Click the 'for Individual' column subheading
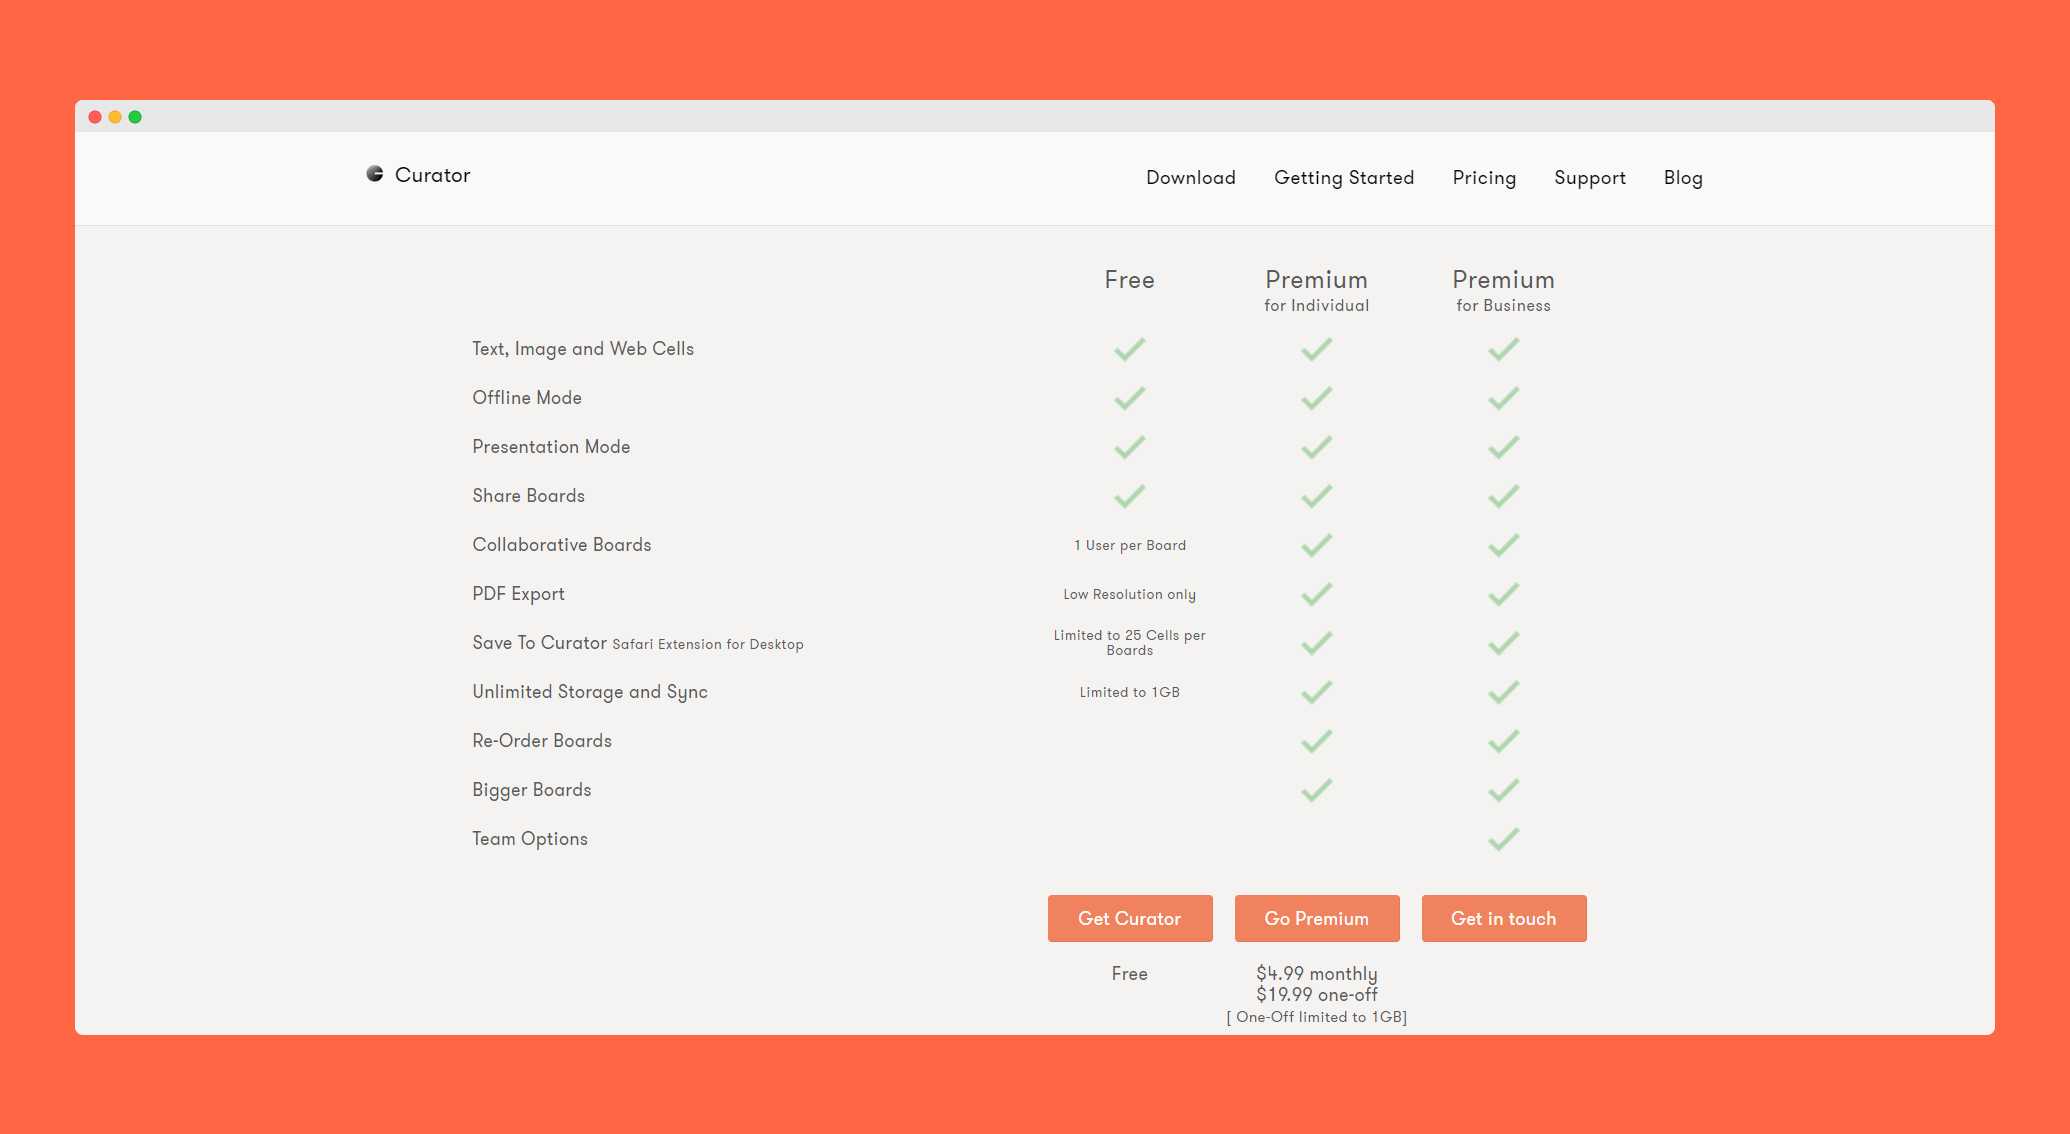The height and width of the screenshot is (1134, 2070). [1317, 306]
